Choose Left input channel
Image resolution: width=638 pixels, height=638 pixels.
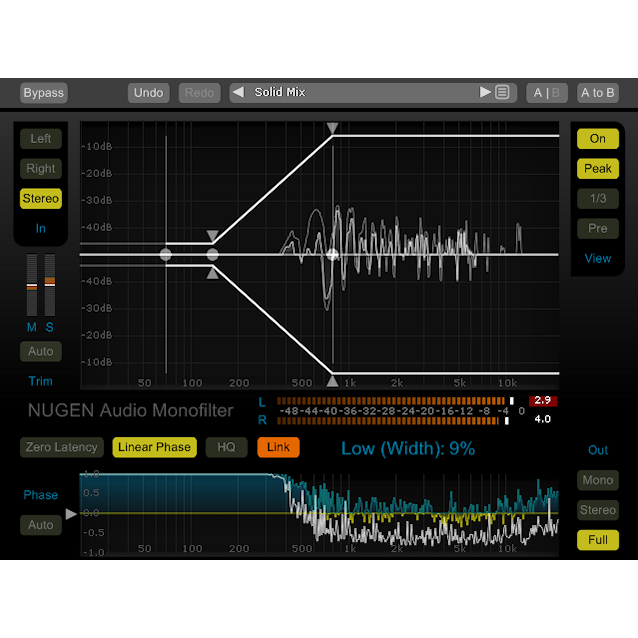pos(41,139)
